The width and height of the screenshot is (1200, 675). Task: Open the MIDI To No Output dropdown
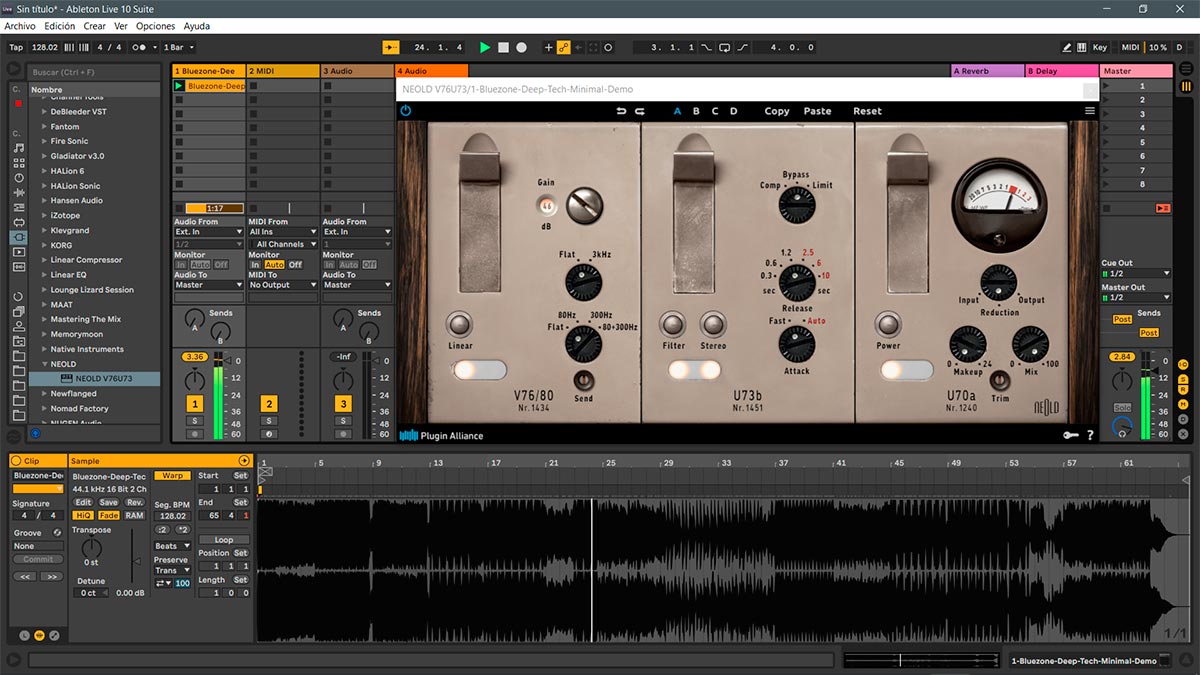click(283, 285)
